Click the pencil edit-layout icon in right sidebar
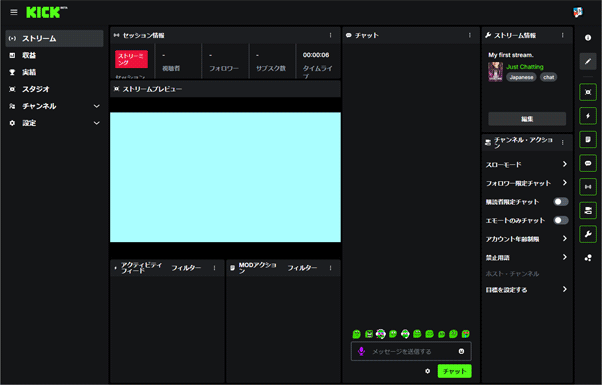The image size is (602, 385). 588,61
